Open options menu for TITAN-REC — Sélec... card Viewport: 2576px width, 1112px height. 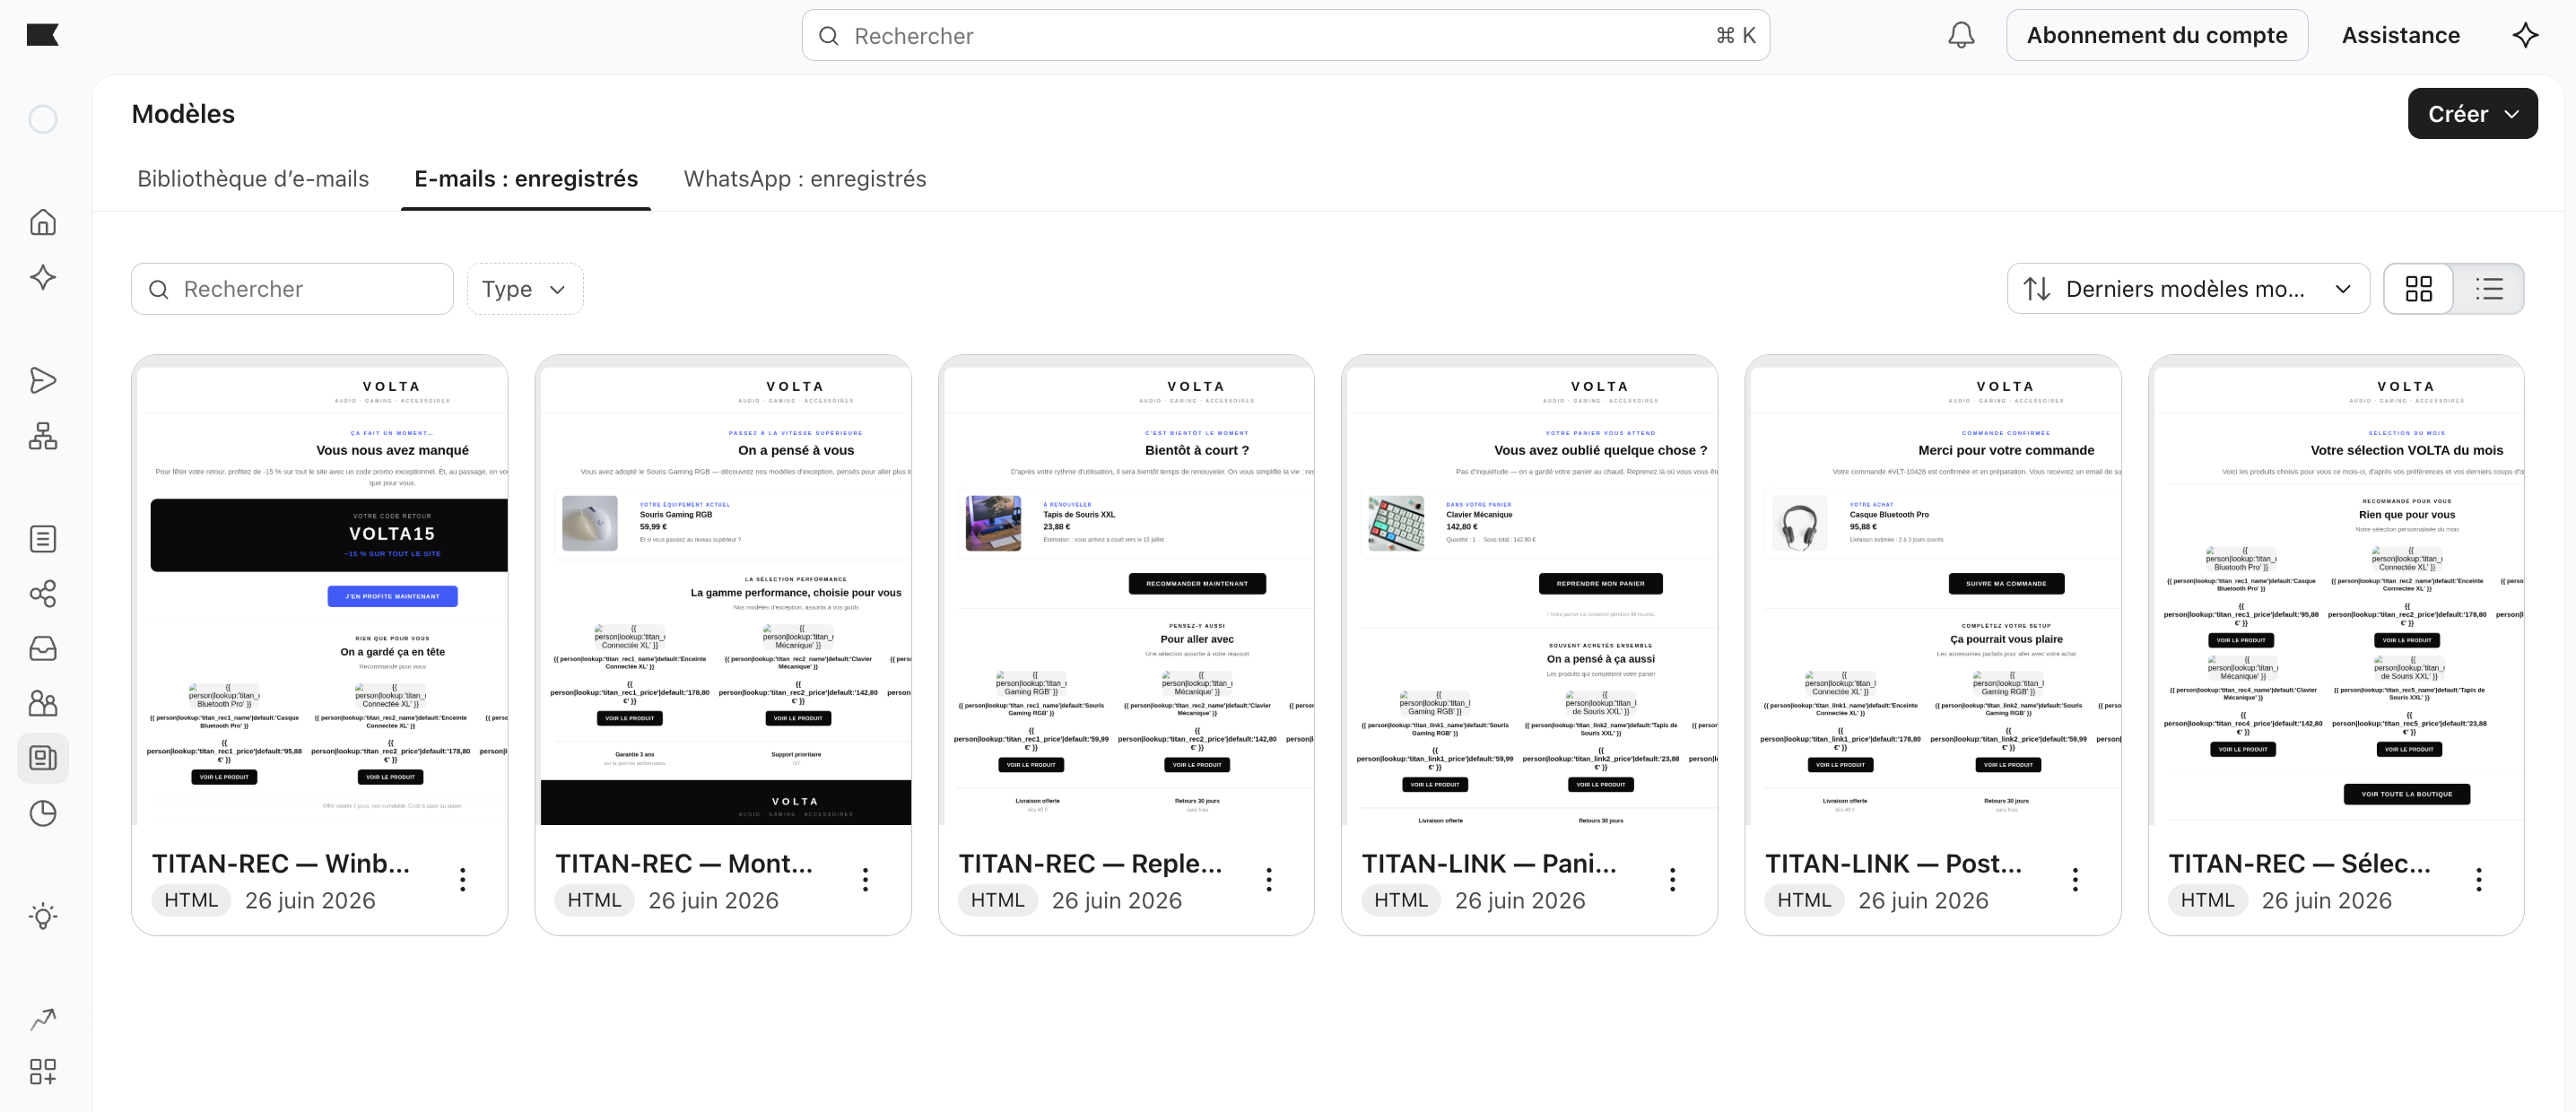(x=2478, y=880)
